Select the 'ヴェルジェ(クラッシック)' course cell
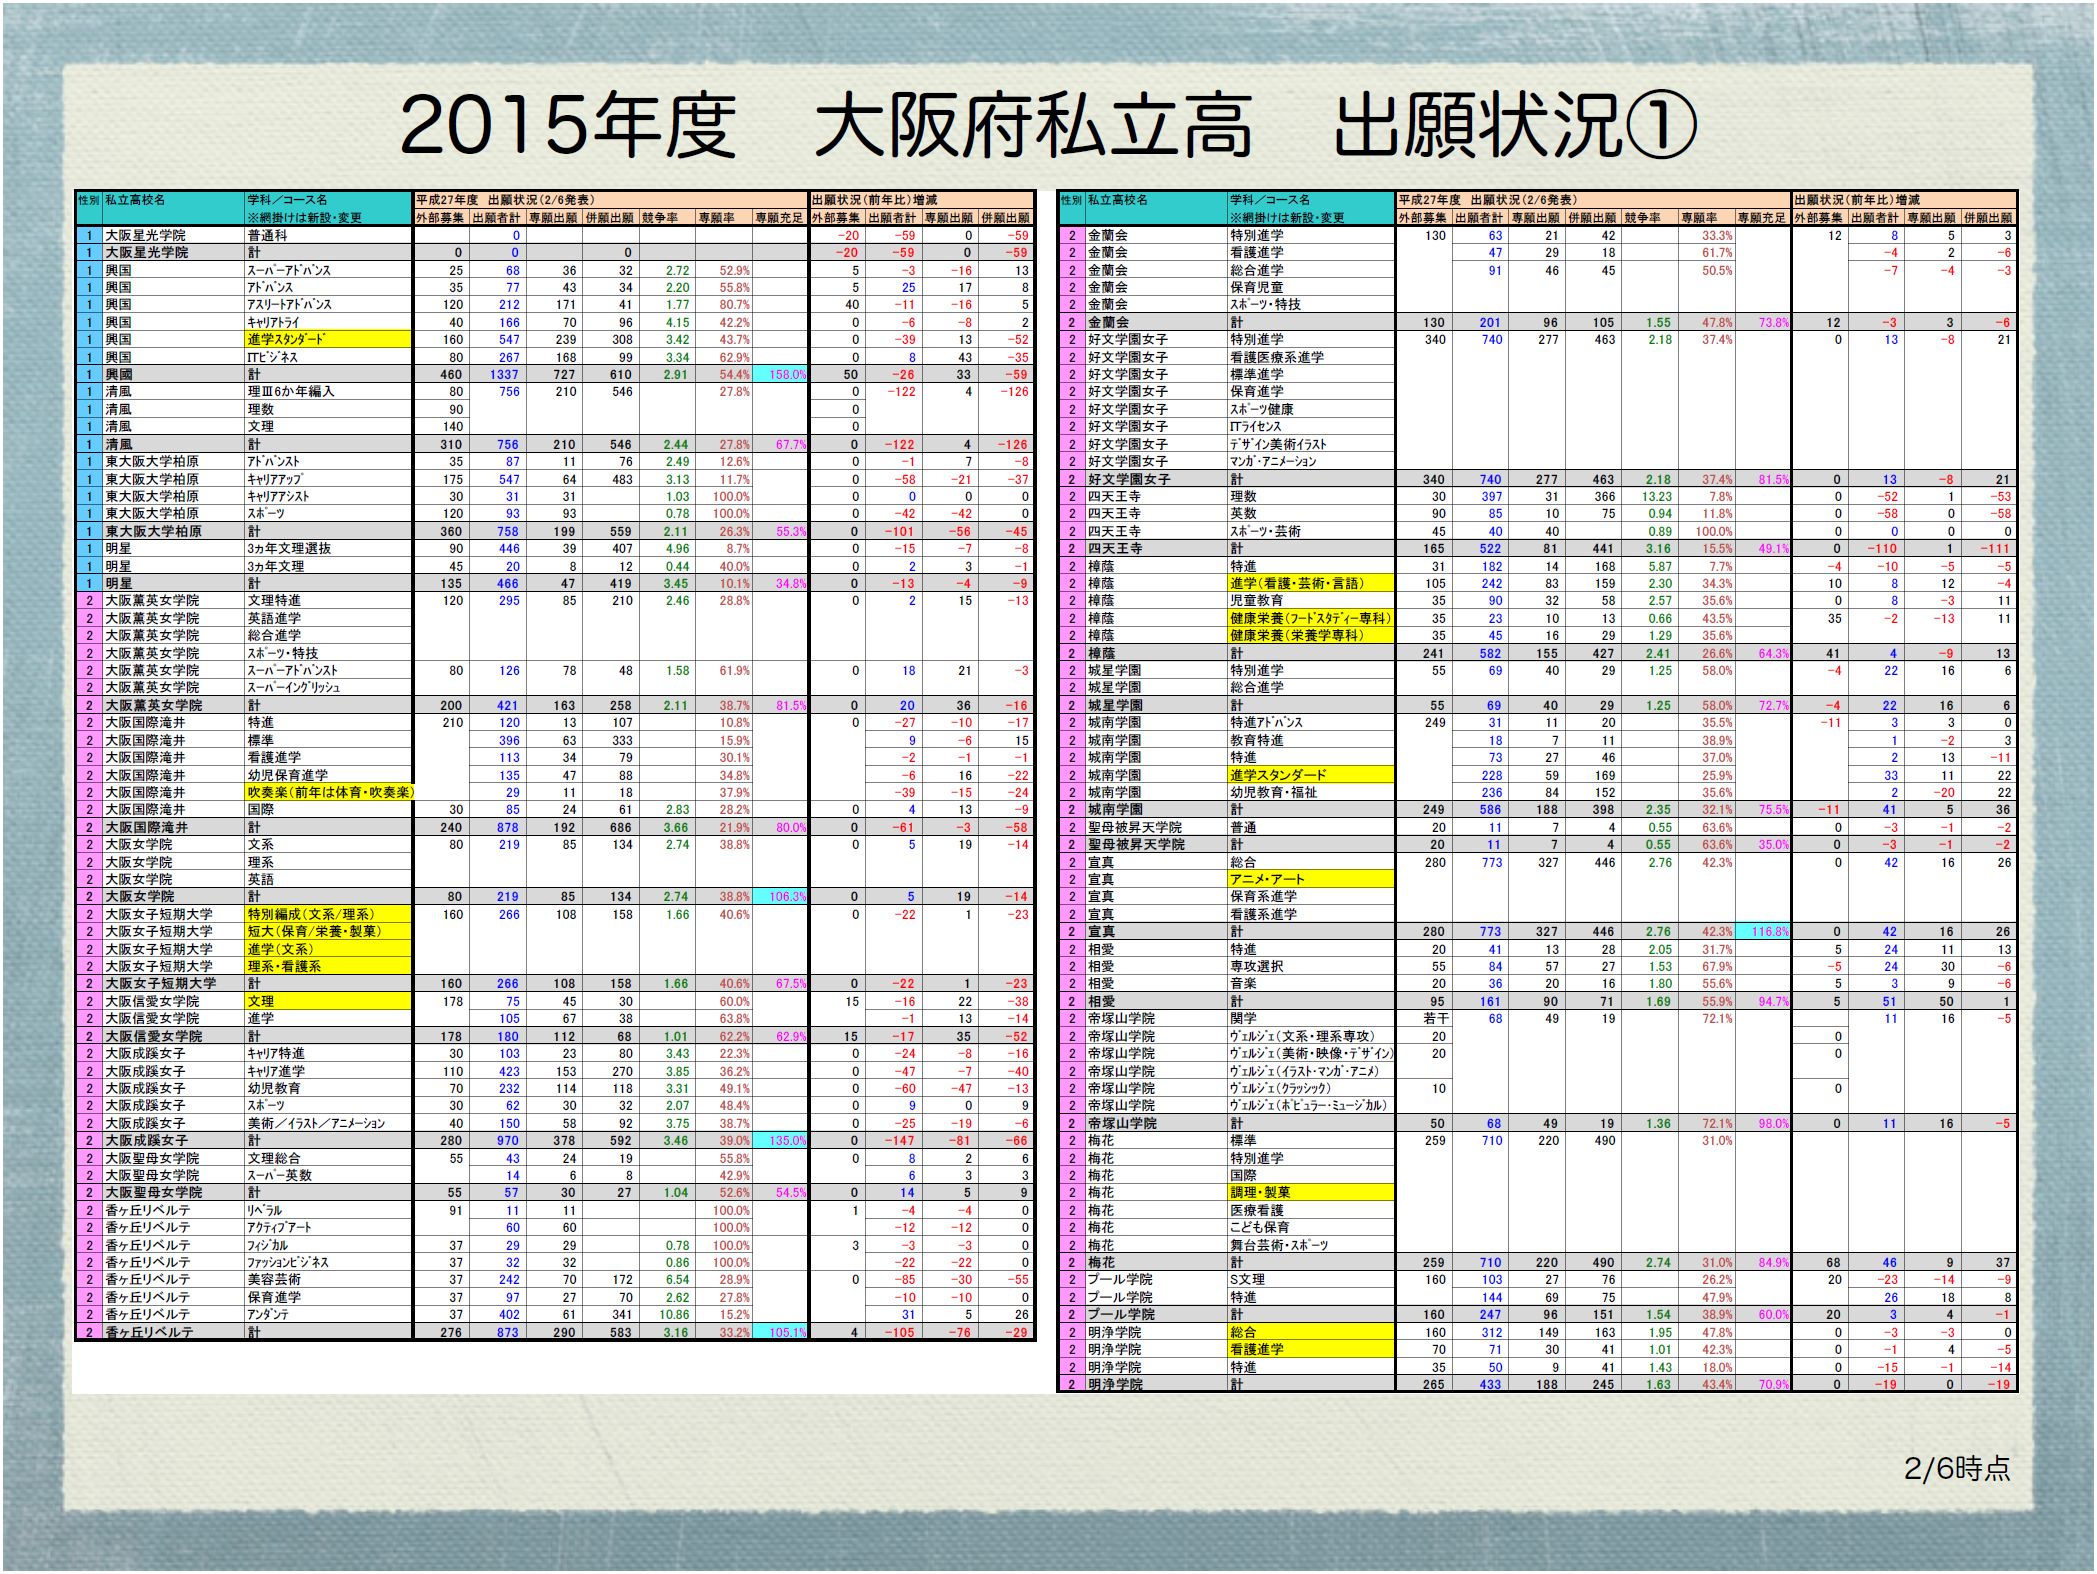The image size is (2097, 1574). coord(1312,1088)
